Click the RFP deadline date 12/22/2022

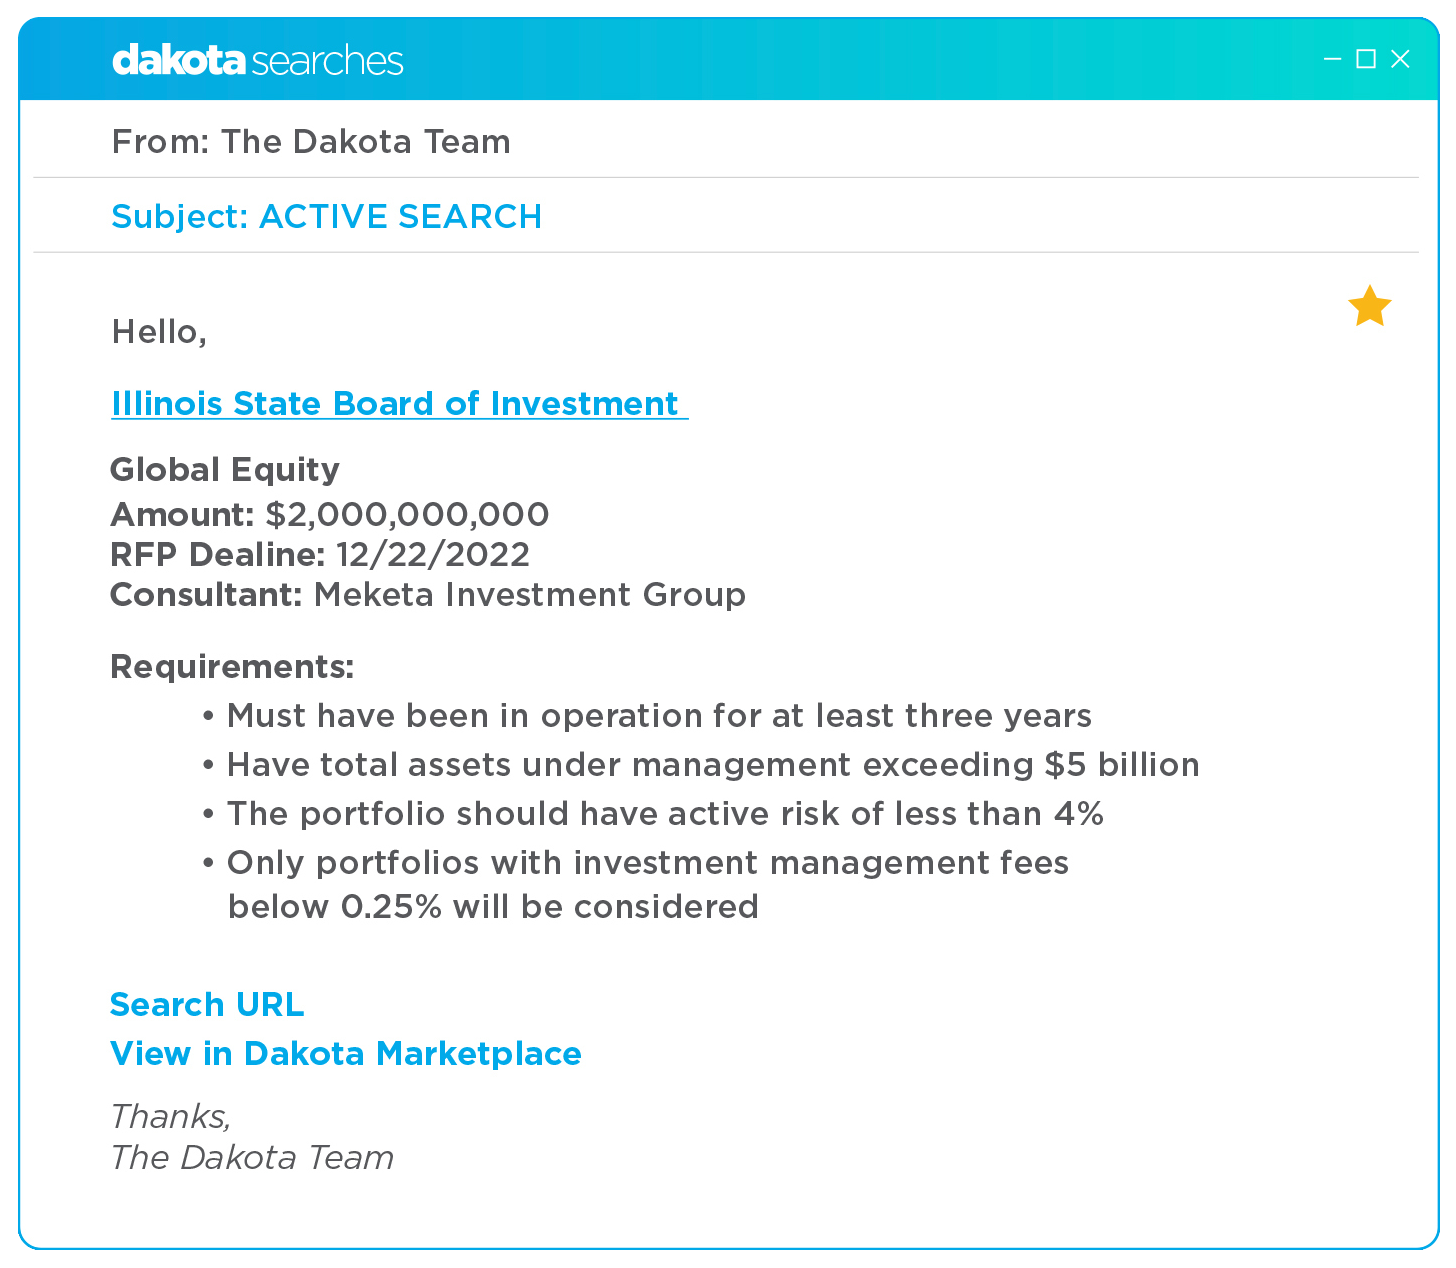coord(433,554)
